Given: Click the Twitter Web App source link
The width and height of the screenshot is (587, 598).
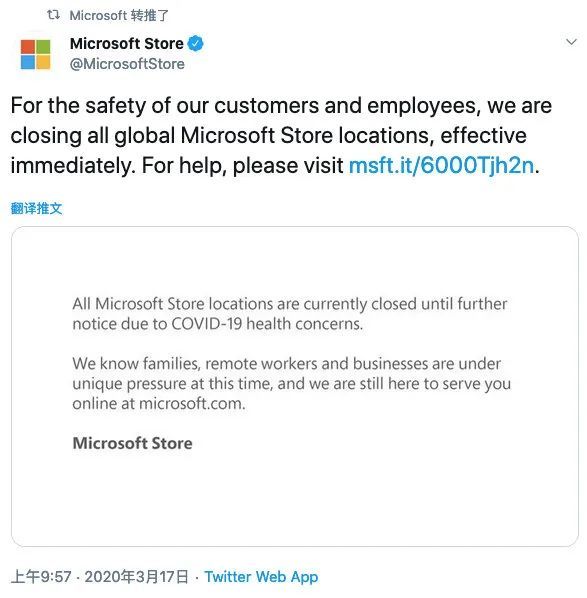Looking at the screenshot, I should pyautogui.click(x=261, y=577).
